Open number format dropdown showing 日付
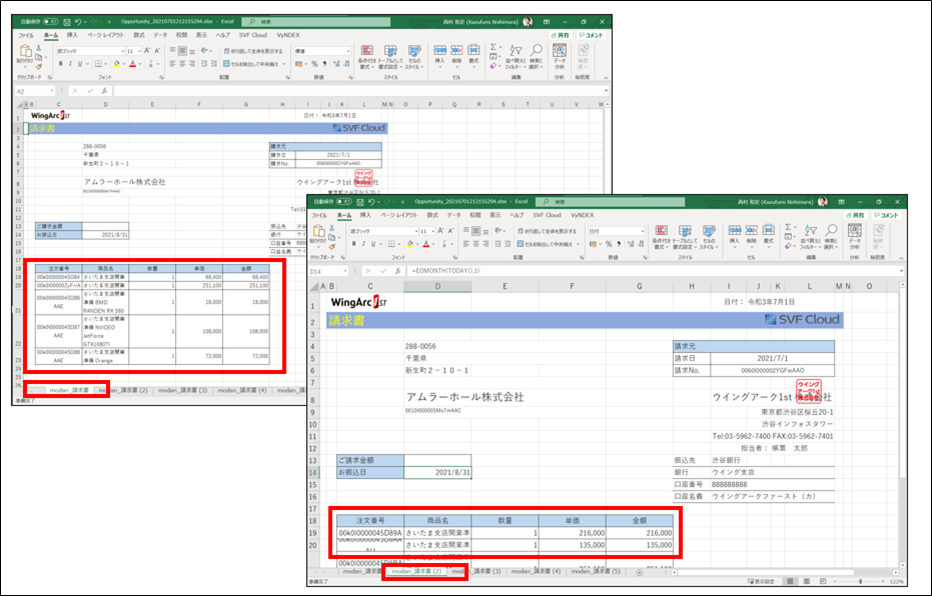932x596 pixels. pyautogui.click(x=642, y=231)
